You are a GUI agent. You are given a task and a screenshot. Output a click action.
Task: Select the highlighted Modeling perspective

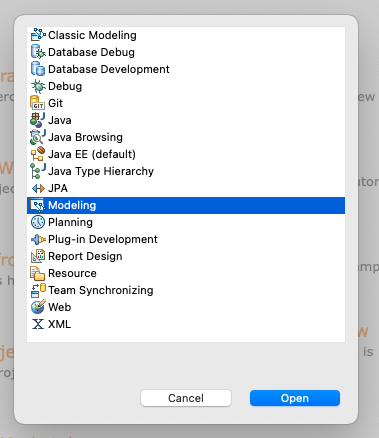pos(186,205)
